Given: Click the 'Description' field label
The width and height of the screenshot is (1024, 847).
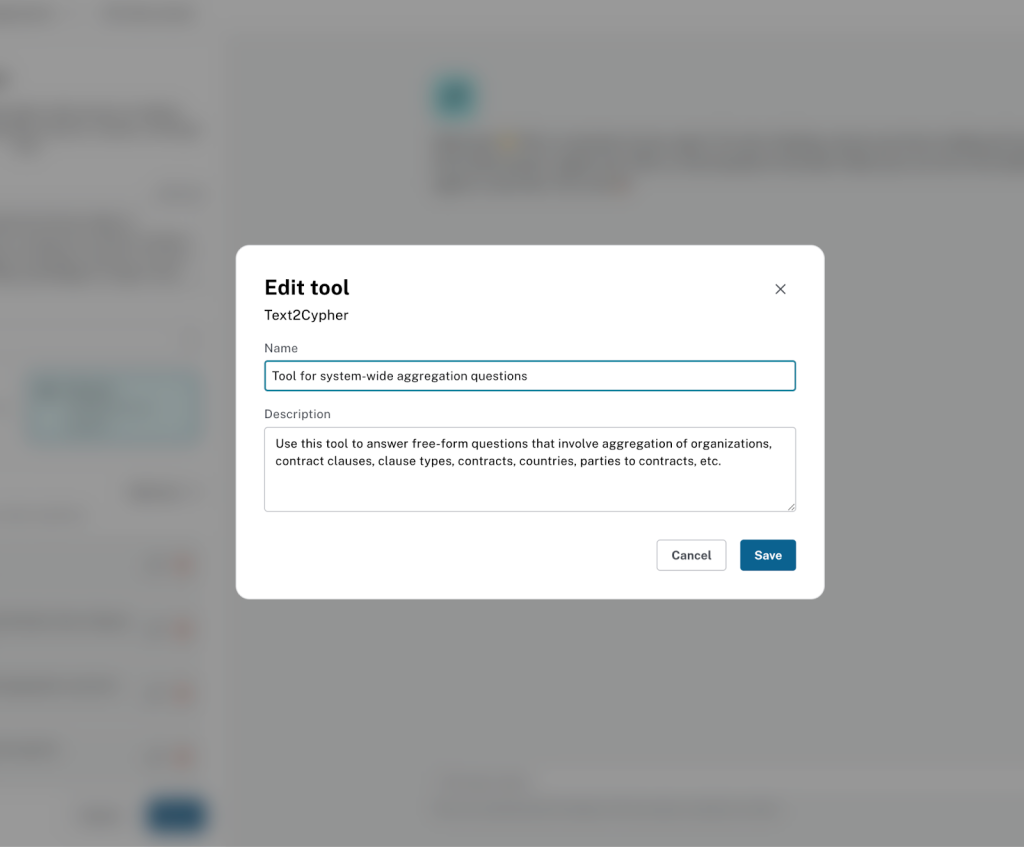Looking at the screenshot, I should [297, 414].
